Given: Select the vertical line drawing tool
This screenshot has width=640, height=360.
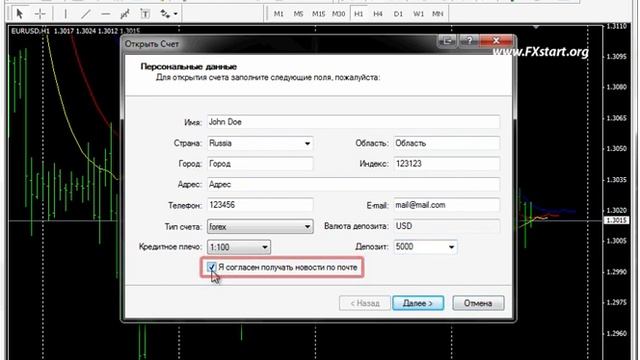Looking at the screenshot, I should point(65,14).
